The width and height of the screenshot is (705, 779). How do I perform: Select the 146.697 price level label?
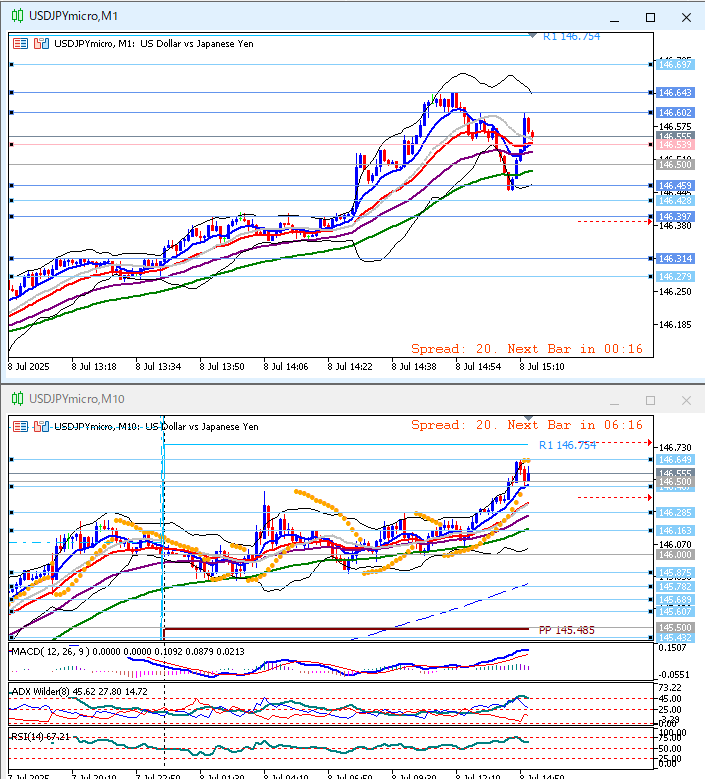675,65
